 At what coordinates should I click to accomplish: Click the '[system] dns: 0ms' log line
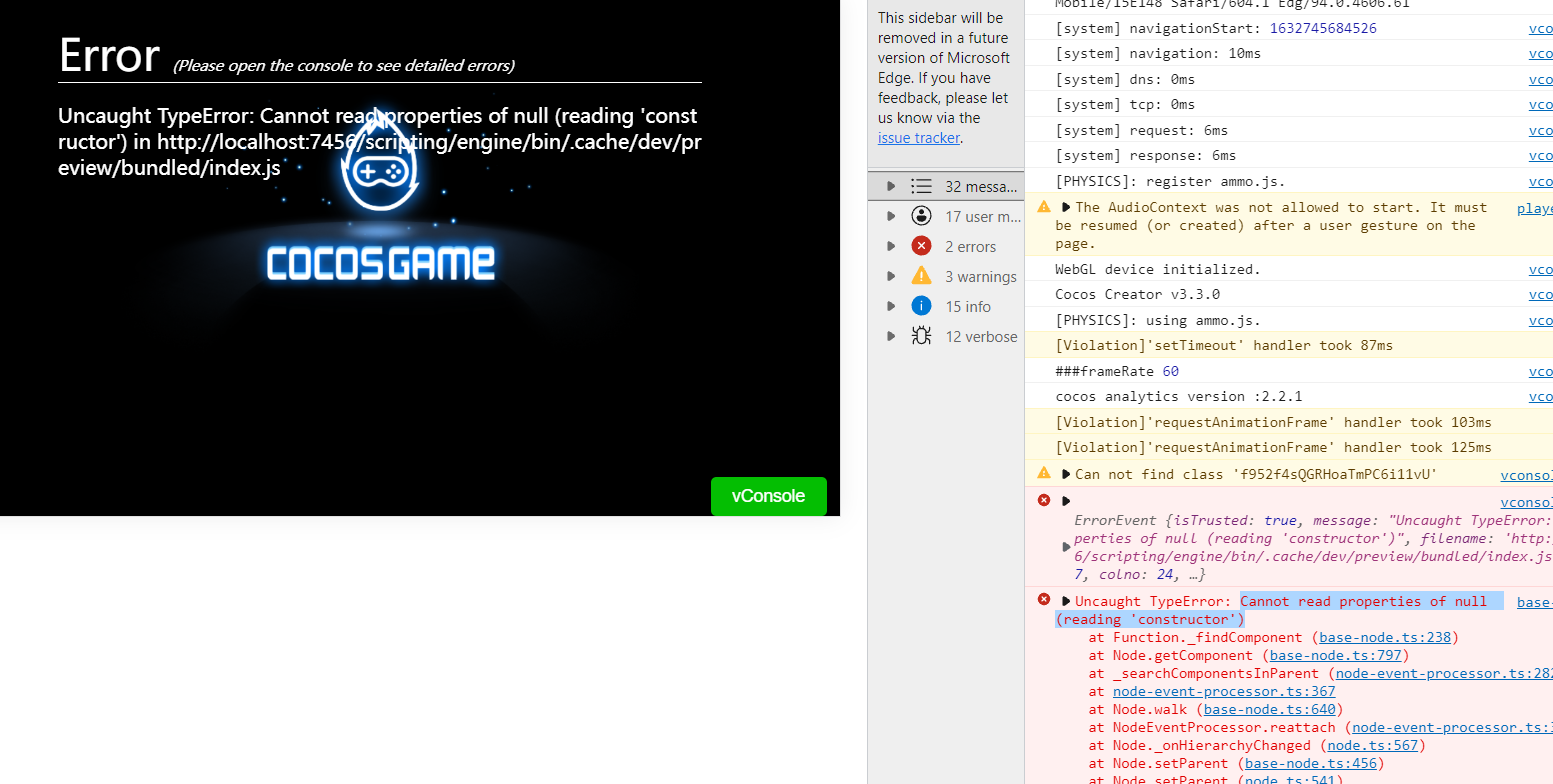pyautogui.click(x=1125, y=79)
